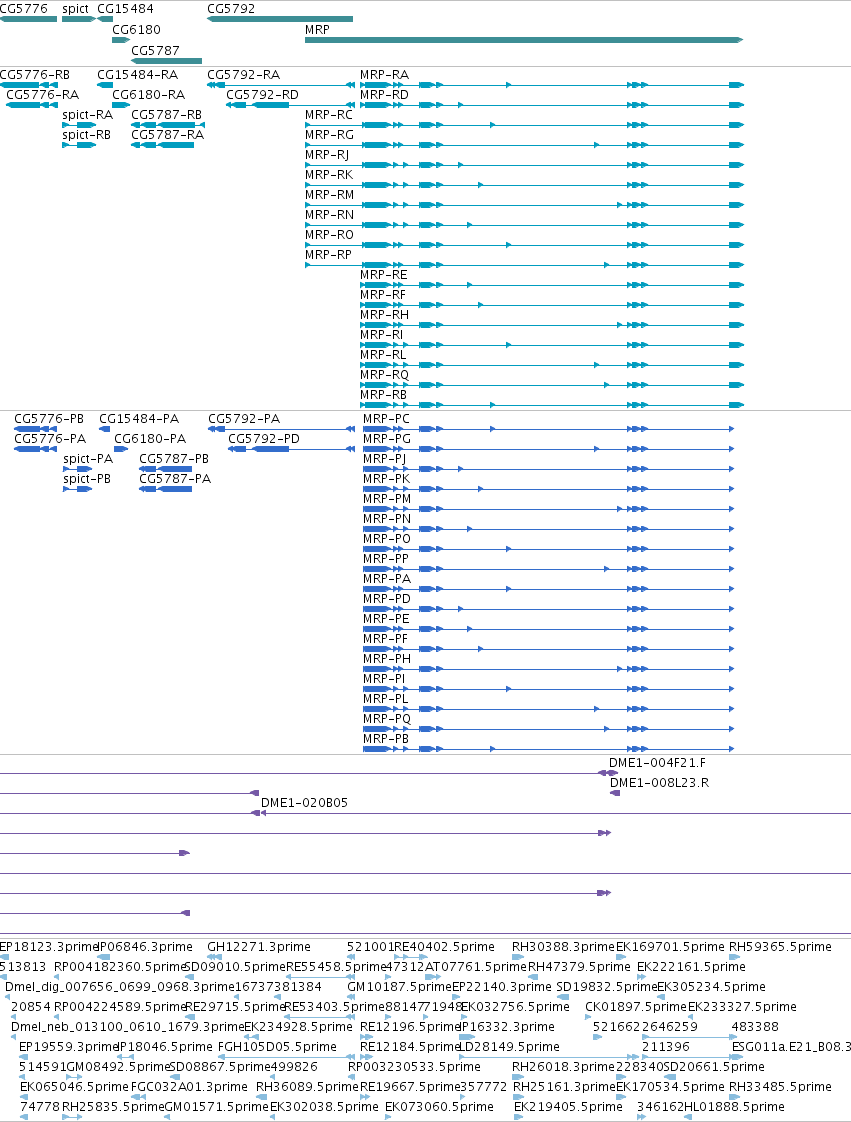The height and width of the screenshot is (1122, 851).
Task: Click the spict gene label
Action: pos(75,9)
